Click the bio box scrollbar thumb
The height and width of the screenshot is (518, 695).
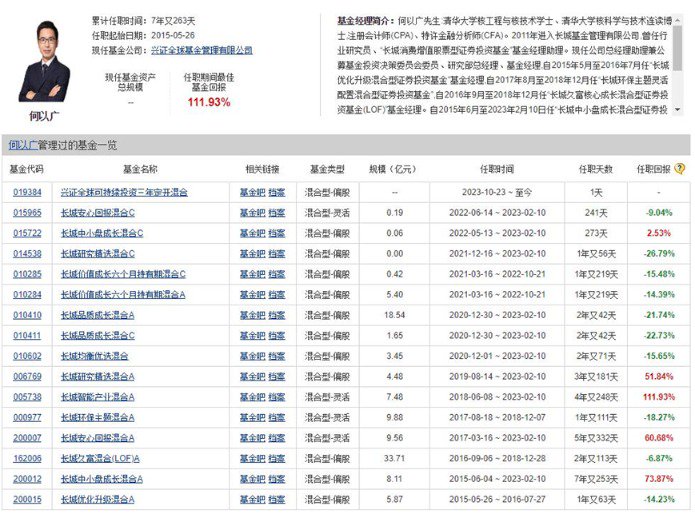click(x=677, y=48)
